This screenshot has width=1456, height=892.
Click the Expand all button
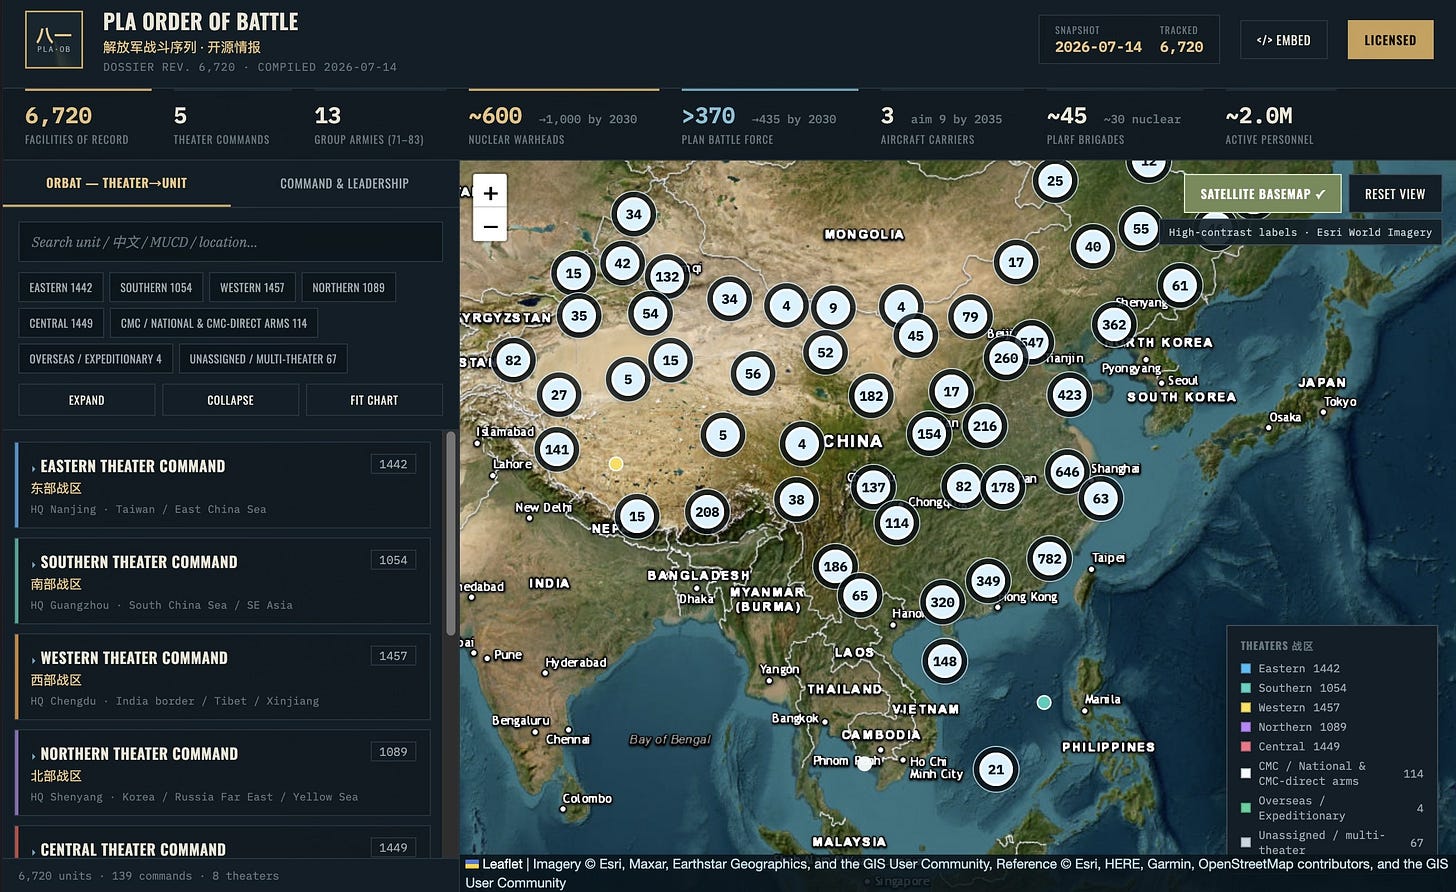pyautogui.click(x=87, y=400)
